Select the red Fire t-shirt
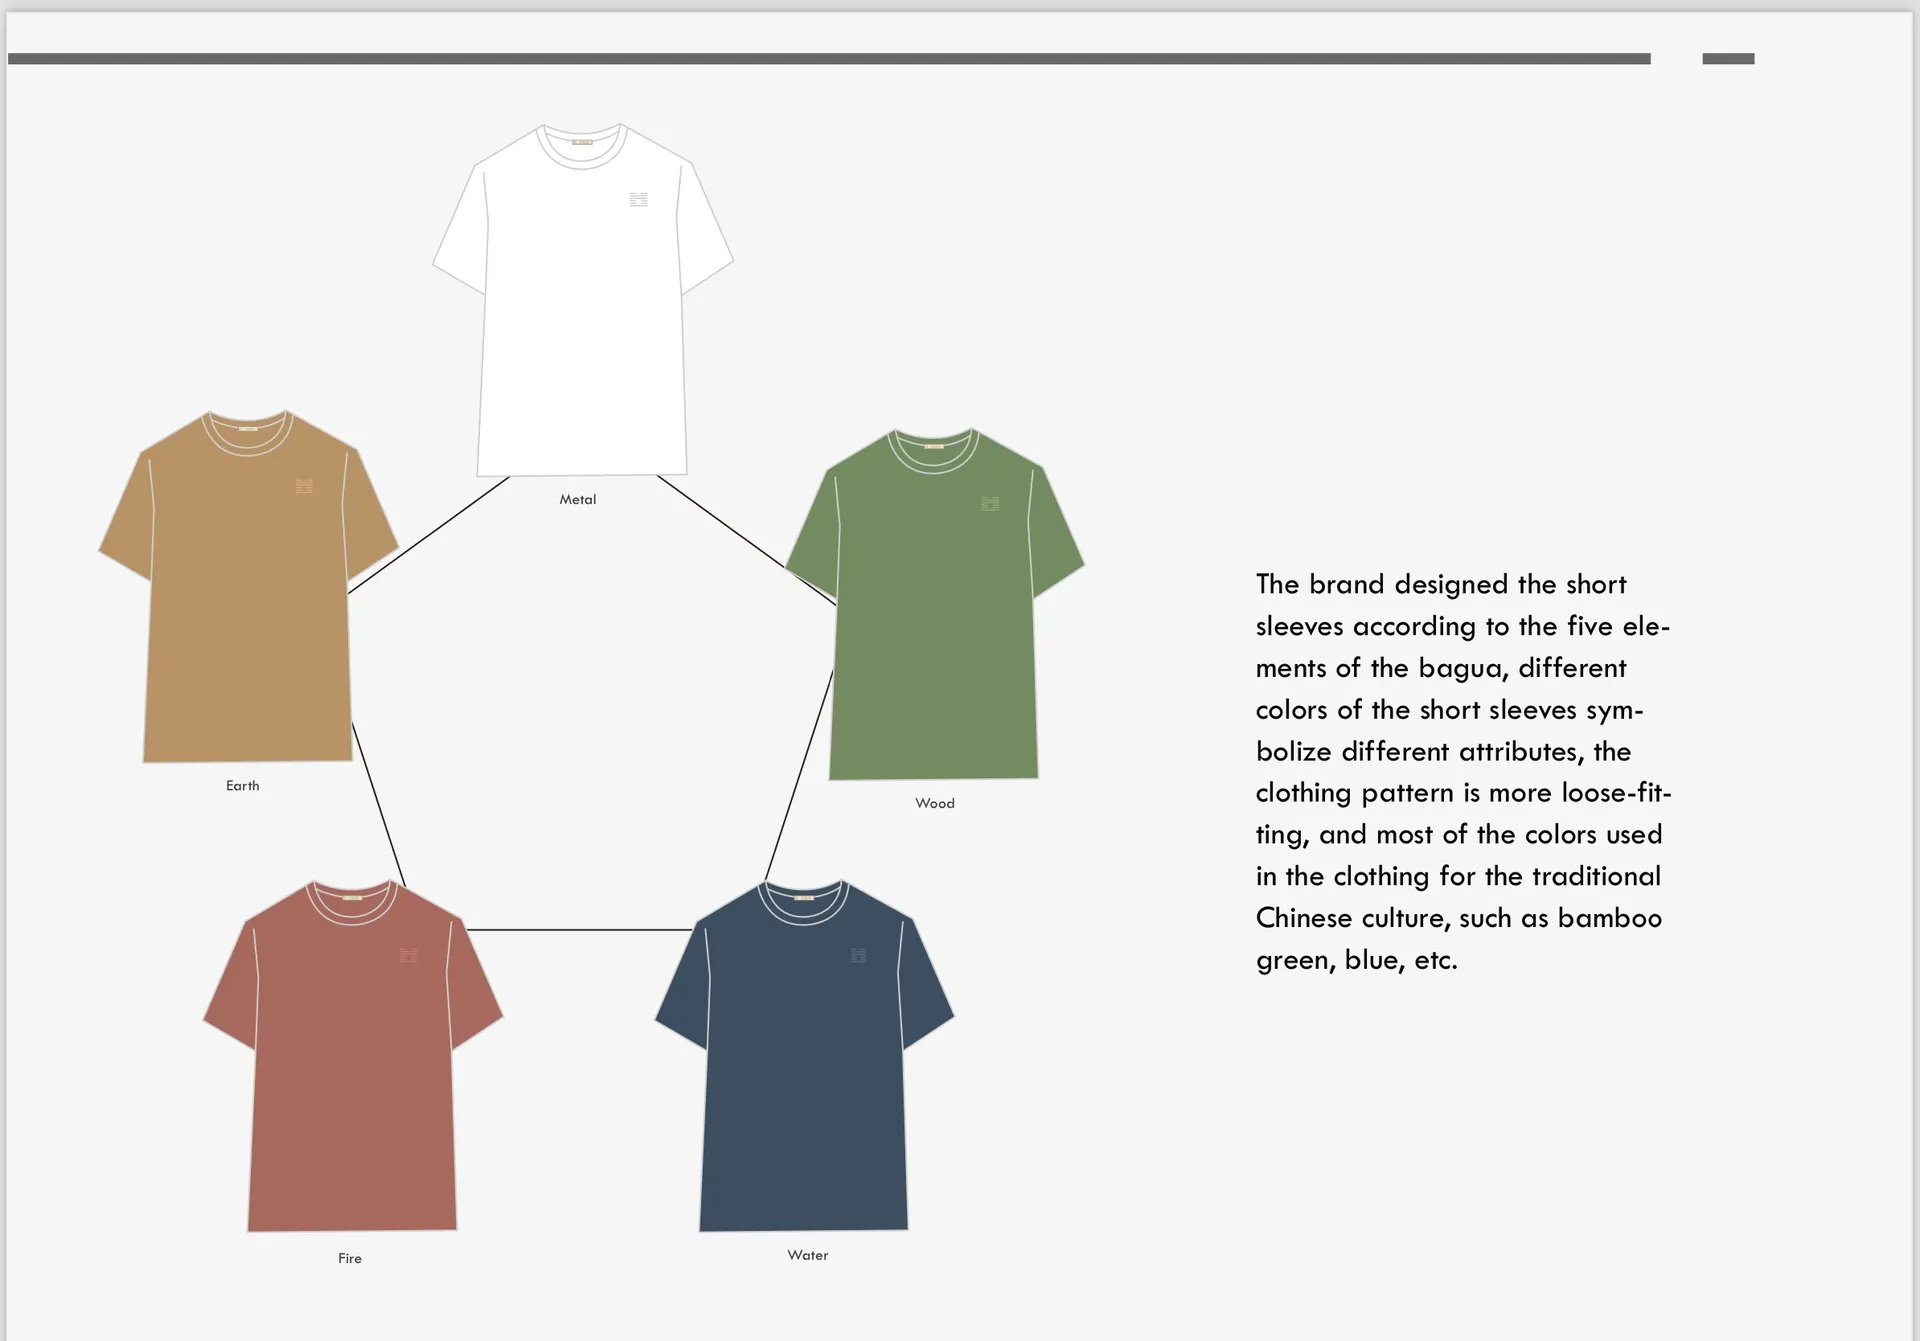 point(352,1090)
